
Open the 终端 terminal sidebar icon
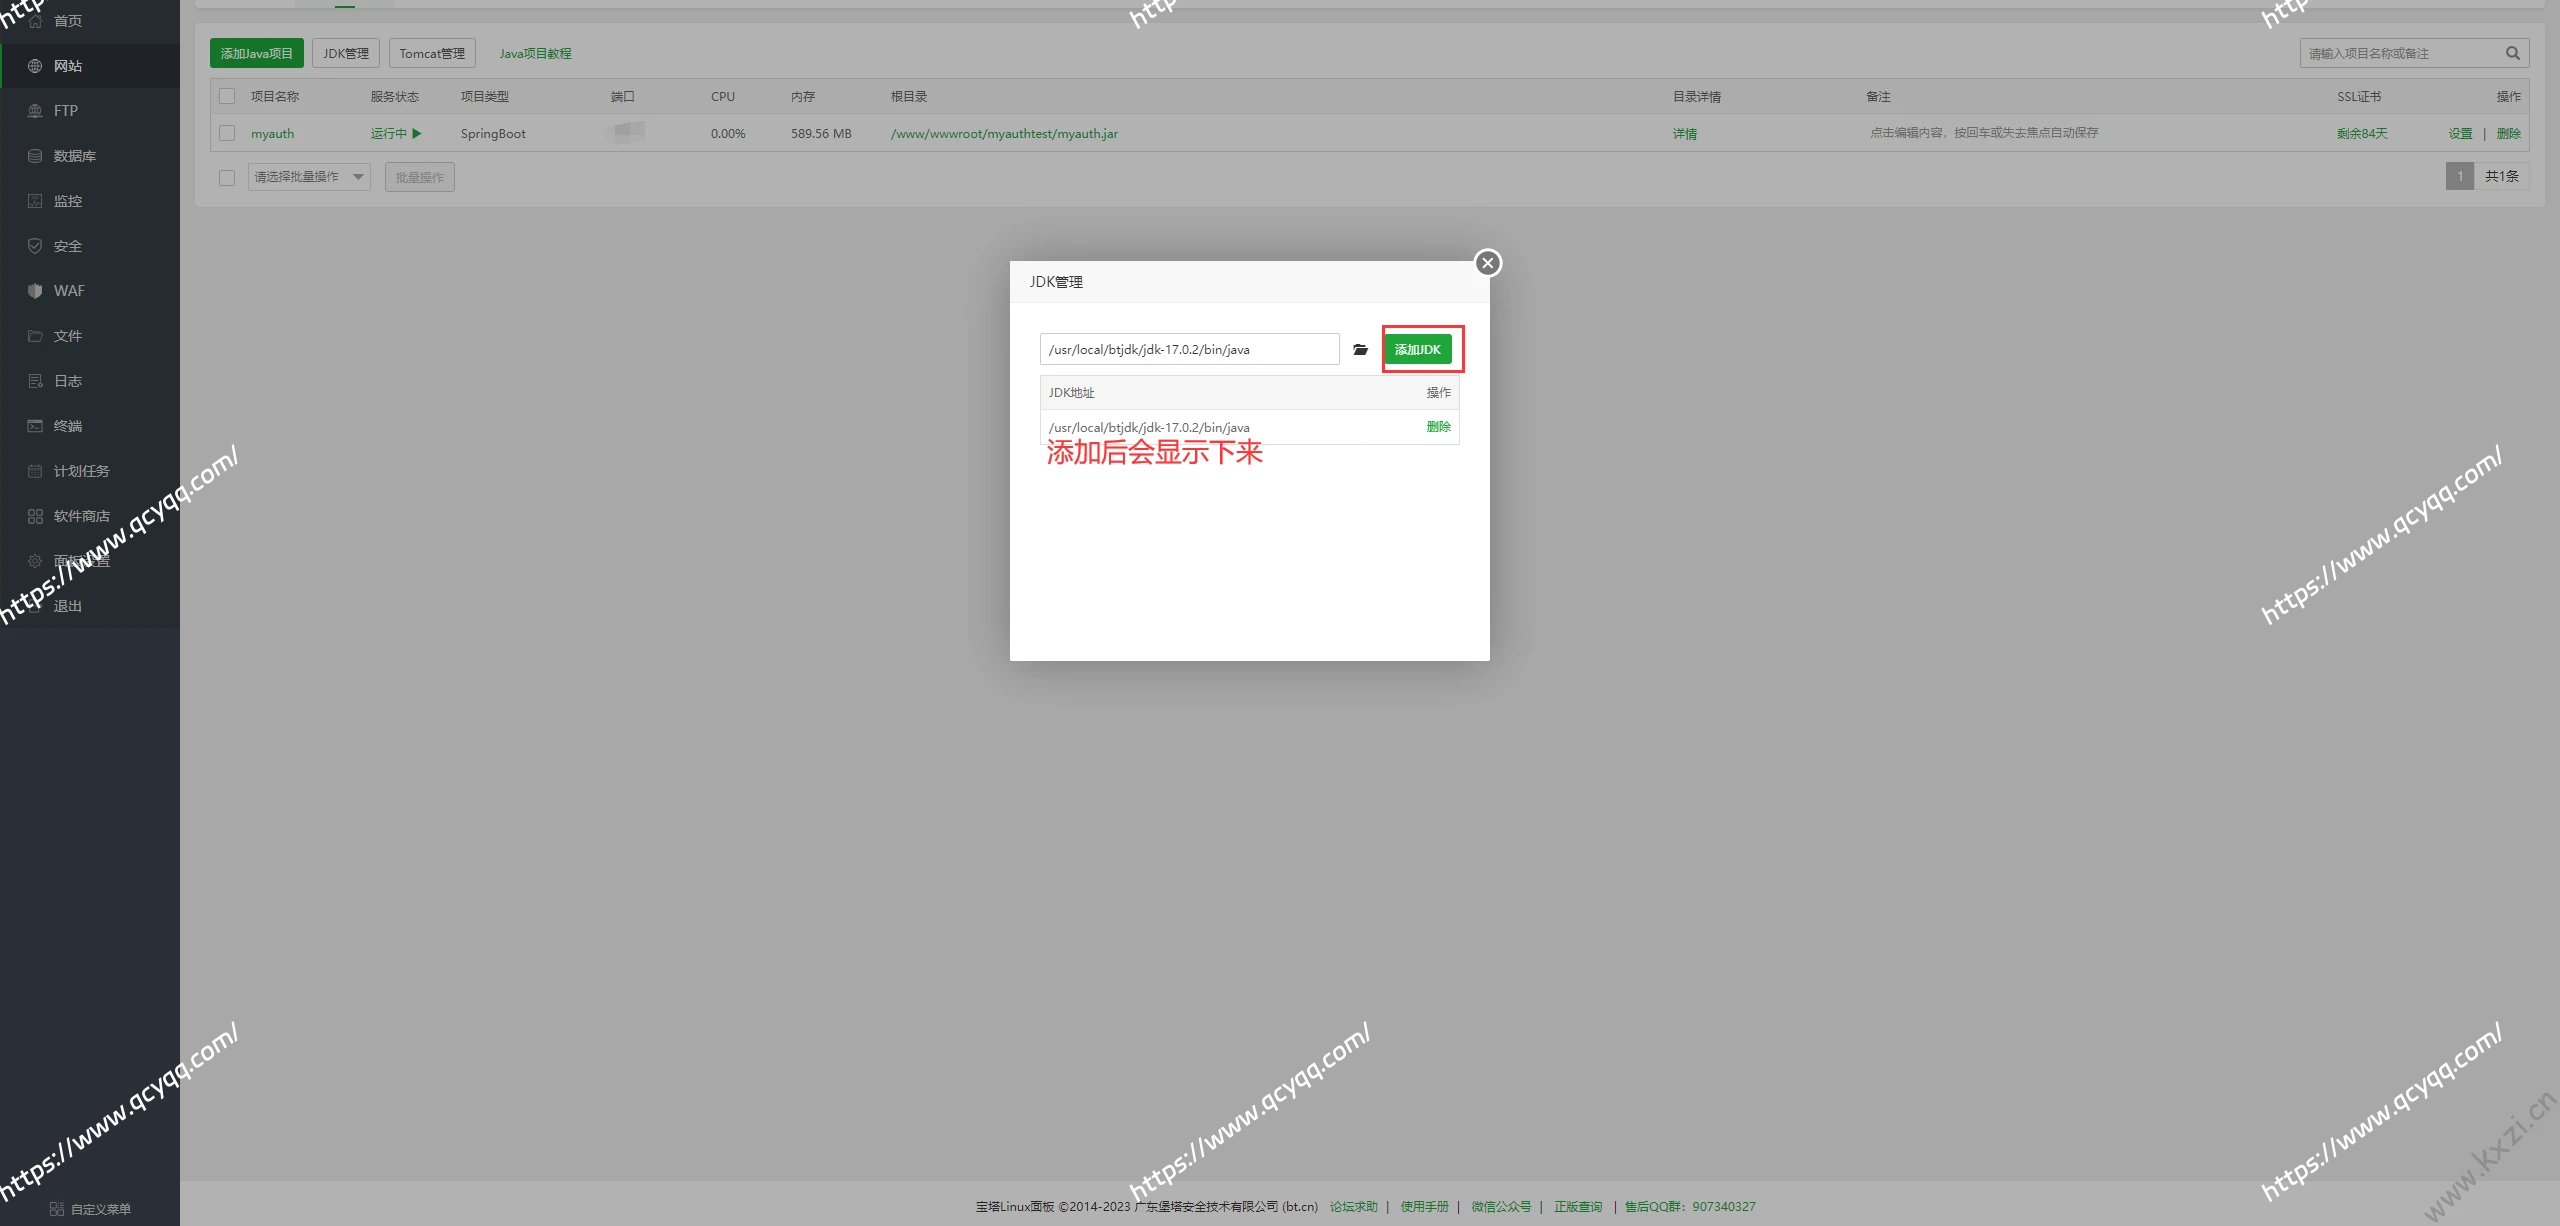coord(35,426)
